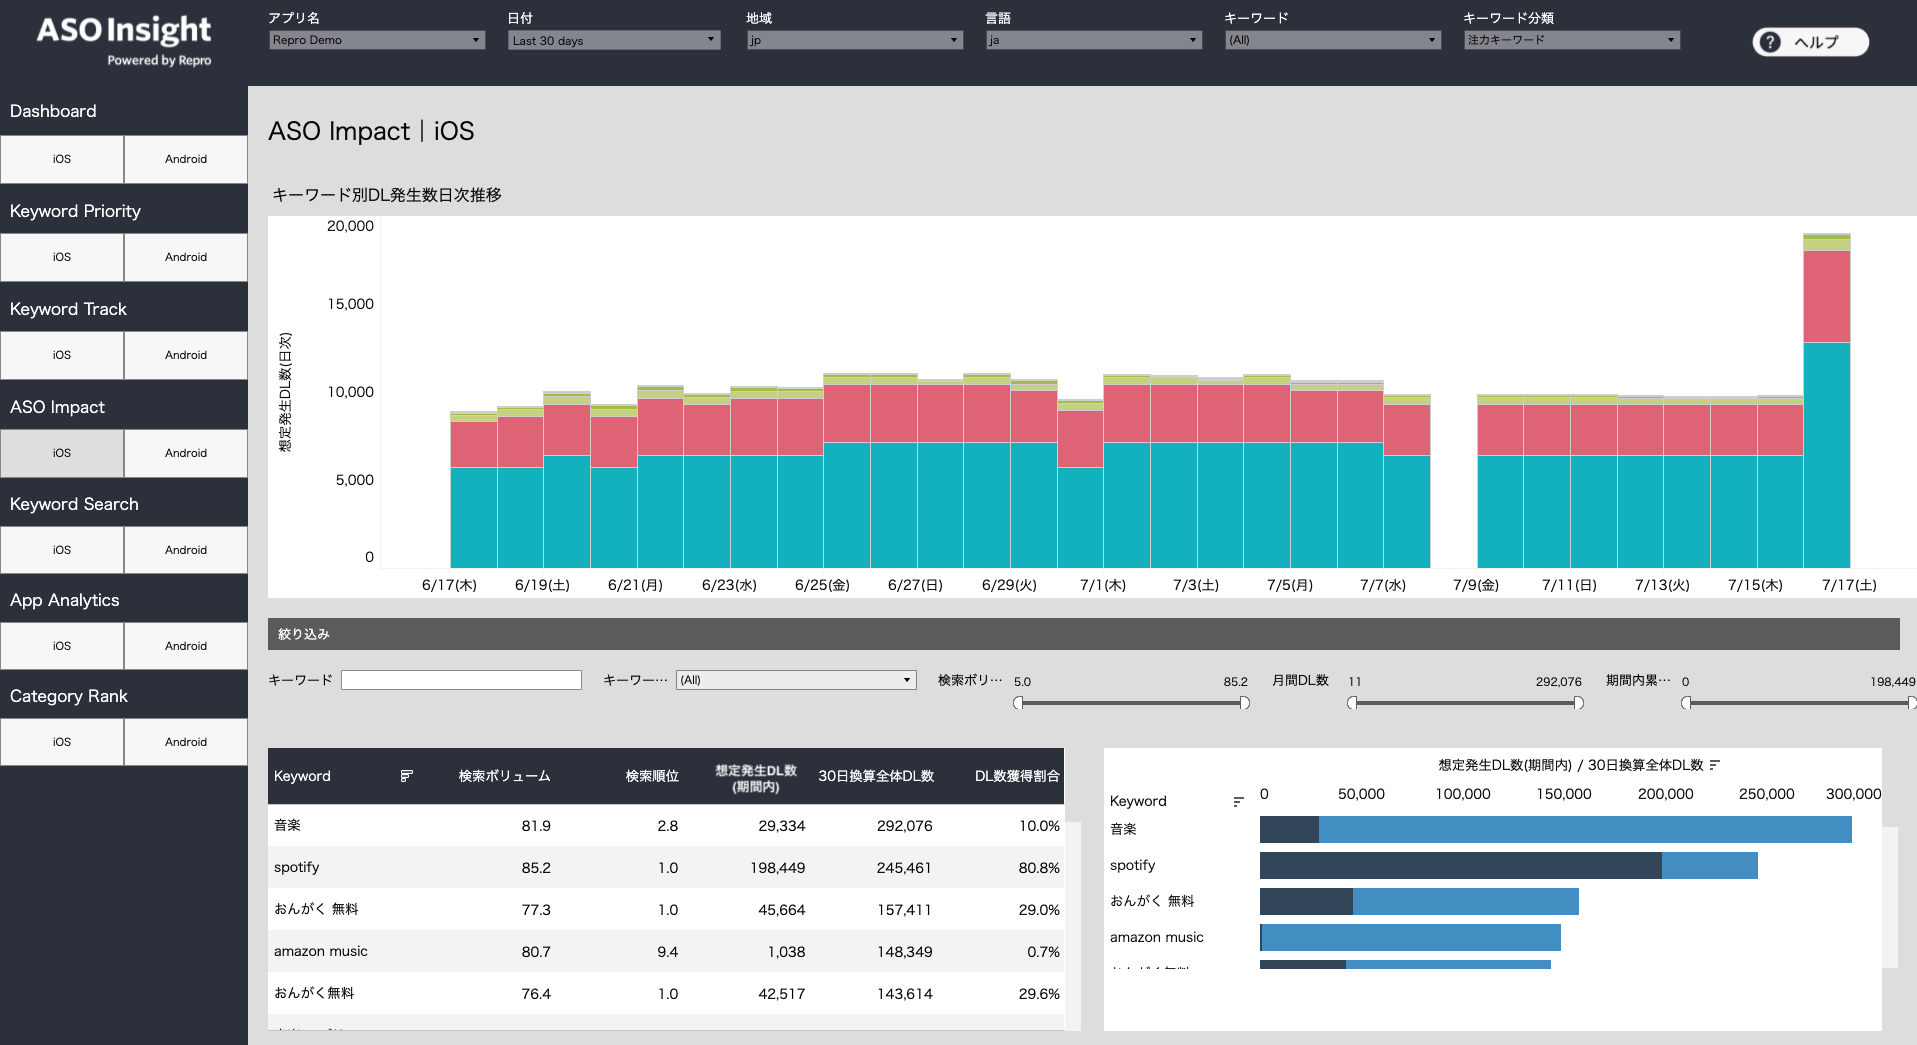Open the Category Rank iOS report
Image resolution: width=1917 pixels, height=1045 pixels.
pos(61,741)
